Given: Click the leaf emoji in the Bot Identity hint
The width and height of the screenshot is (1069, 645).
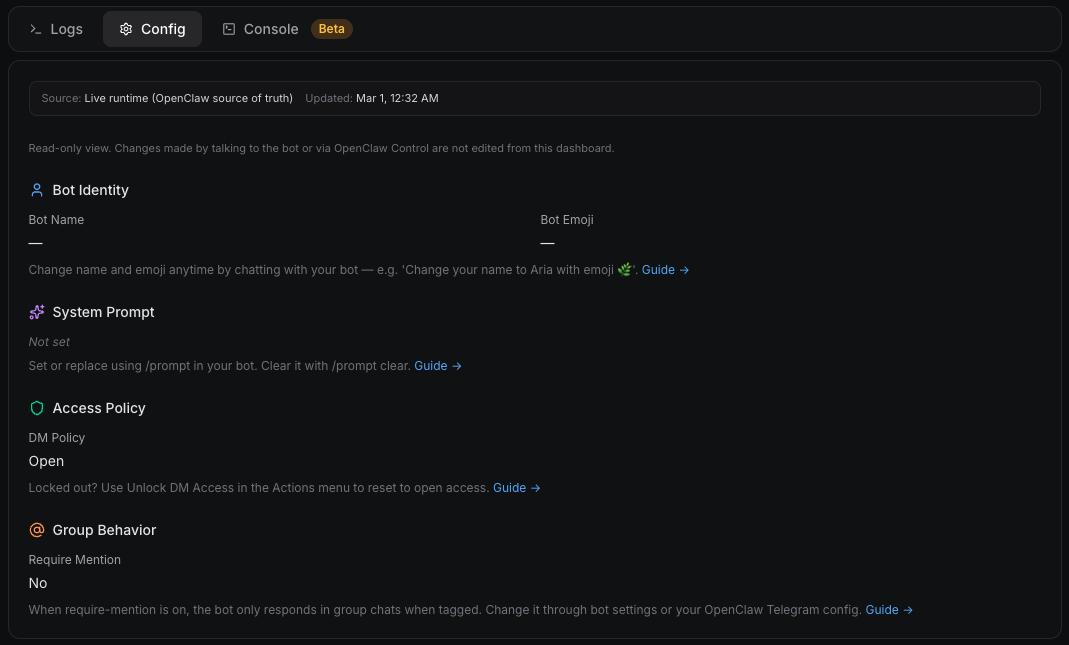Looking at the screenshot, I should [x=624, y=269].
